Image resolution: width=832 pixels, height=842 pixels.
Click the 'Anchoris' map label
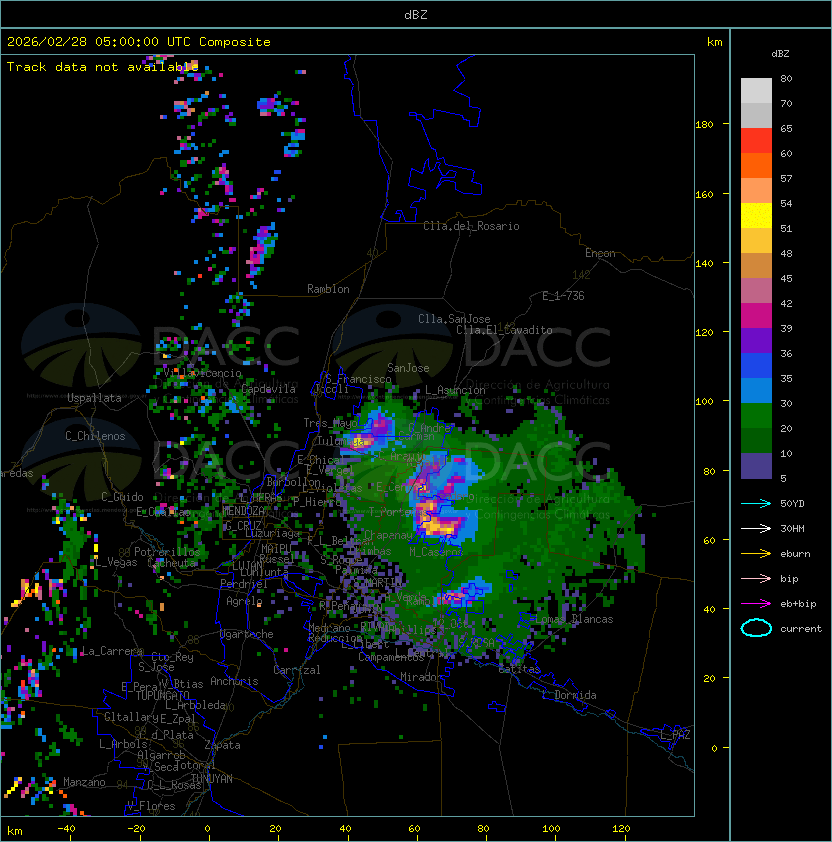tap(234, 681)
